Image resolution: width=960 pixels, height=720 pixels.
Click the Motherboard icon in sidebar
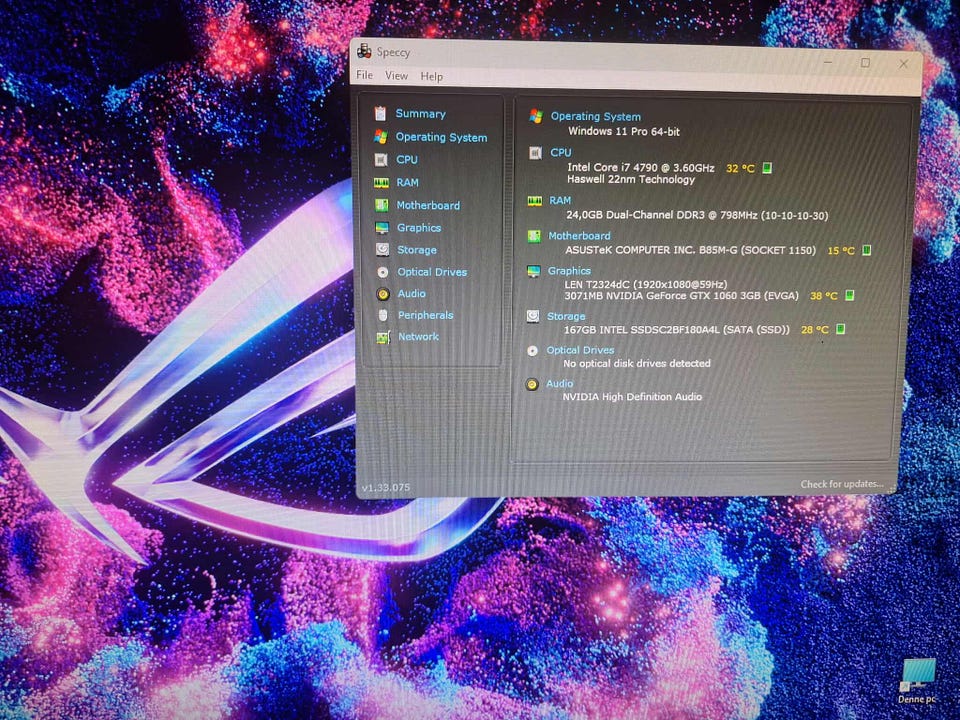[x=381, y=205]
